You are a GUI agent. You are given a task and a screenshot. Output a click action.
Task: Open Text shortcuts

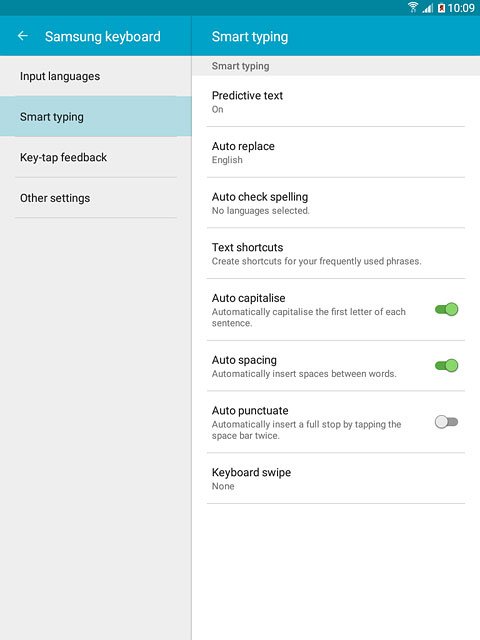point(336,253)
